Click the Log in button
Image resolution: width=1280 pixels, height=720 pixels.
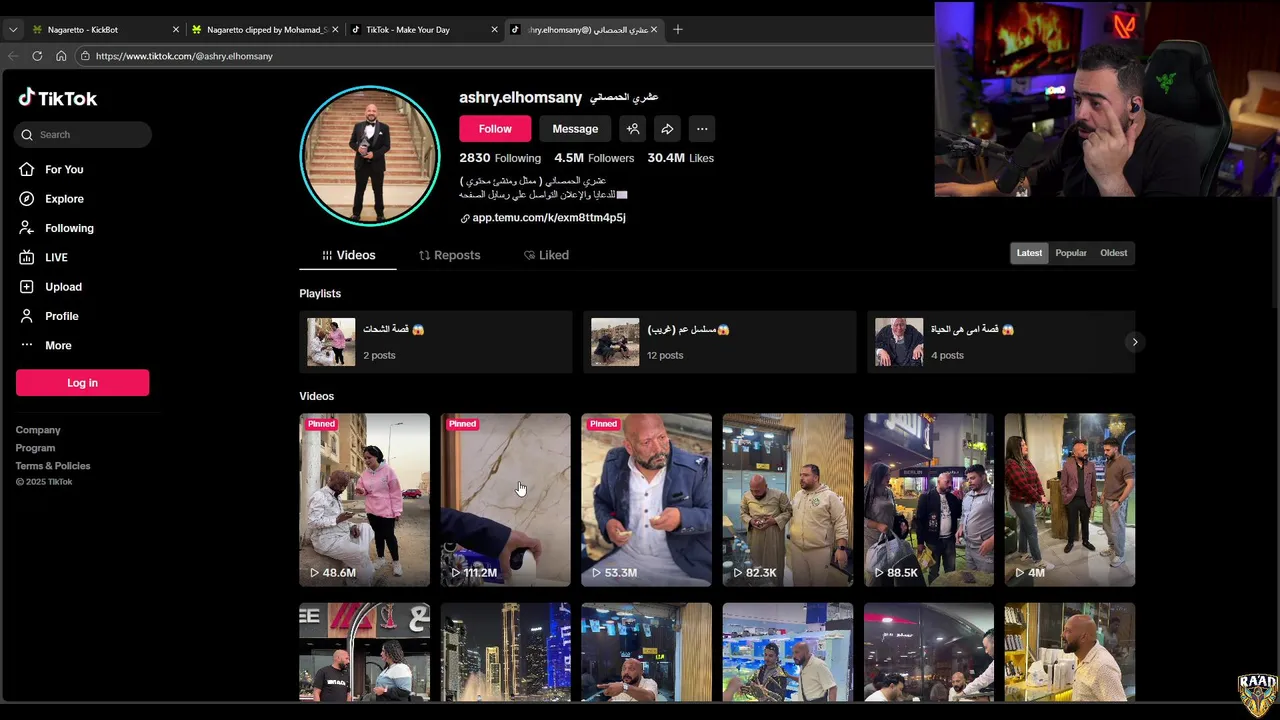coord(82,382)
